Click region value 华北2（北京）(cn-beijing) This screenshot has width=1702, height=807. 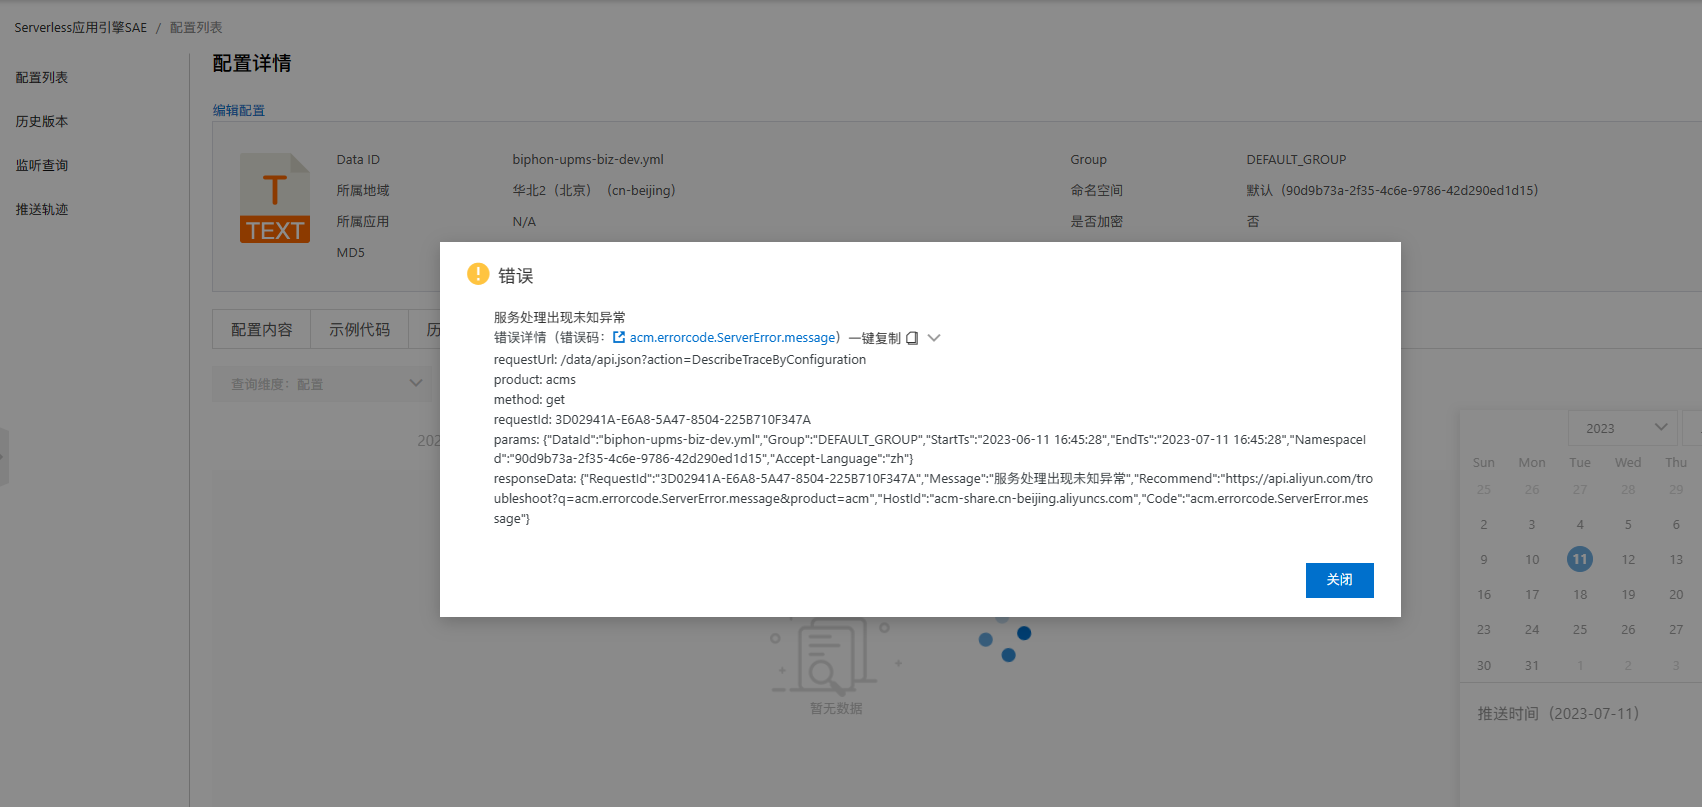[x=594, y=190]
